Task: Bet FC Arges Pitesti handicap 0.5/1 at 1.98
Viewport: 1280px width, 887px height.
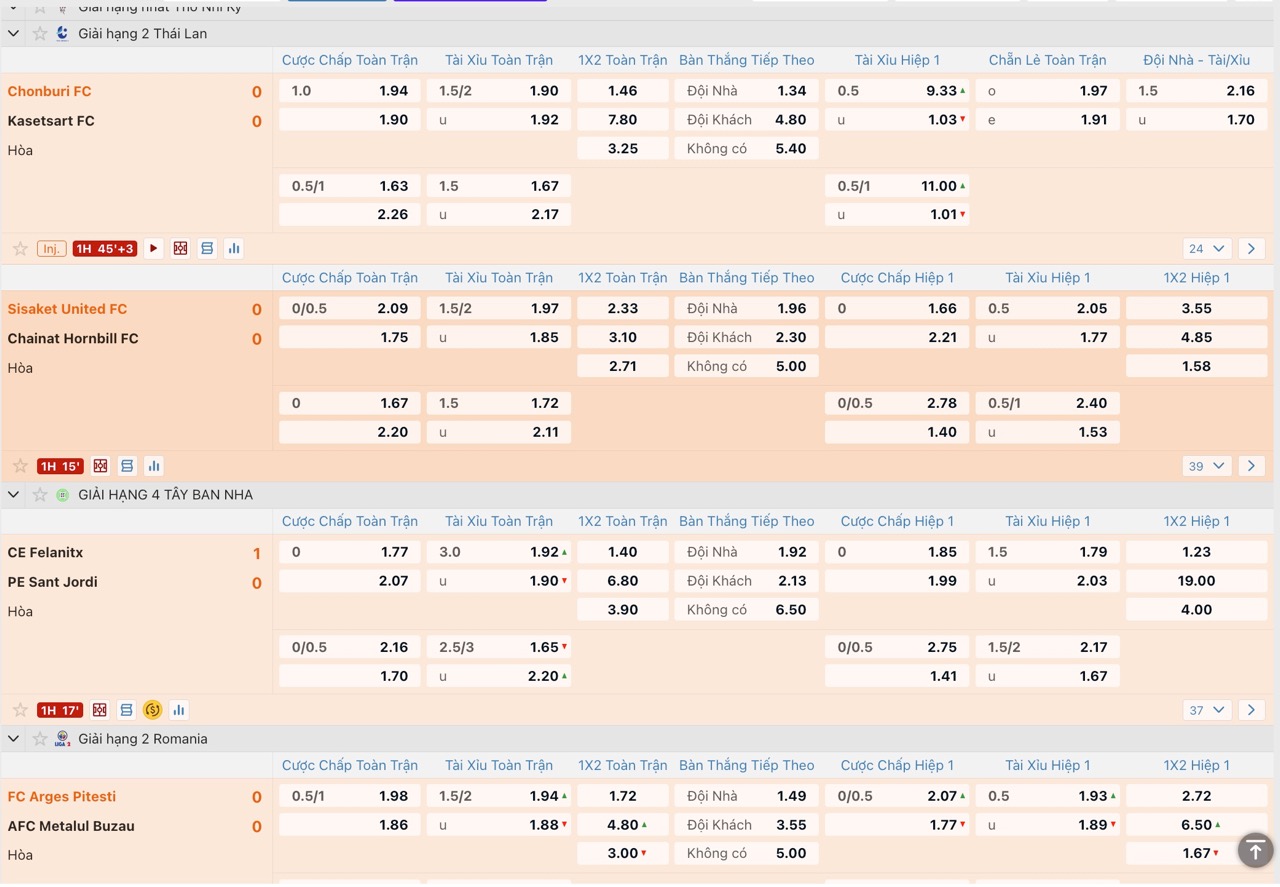Action: click(x=350, y=796)
